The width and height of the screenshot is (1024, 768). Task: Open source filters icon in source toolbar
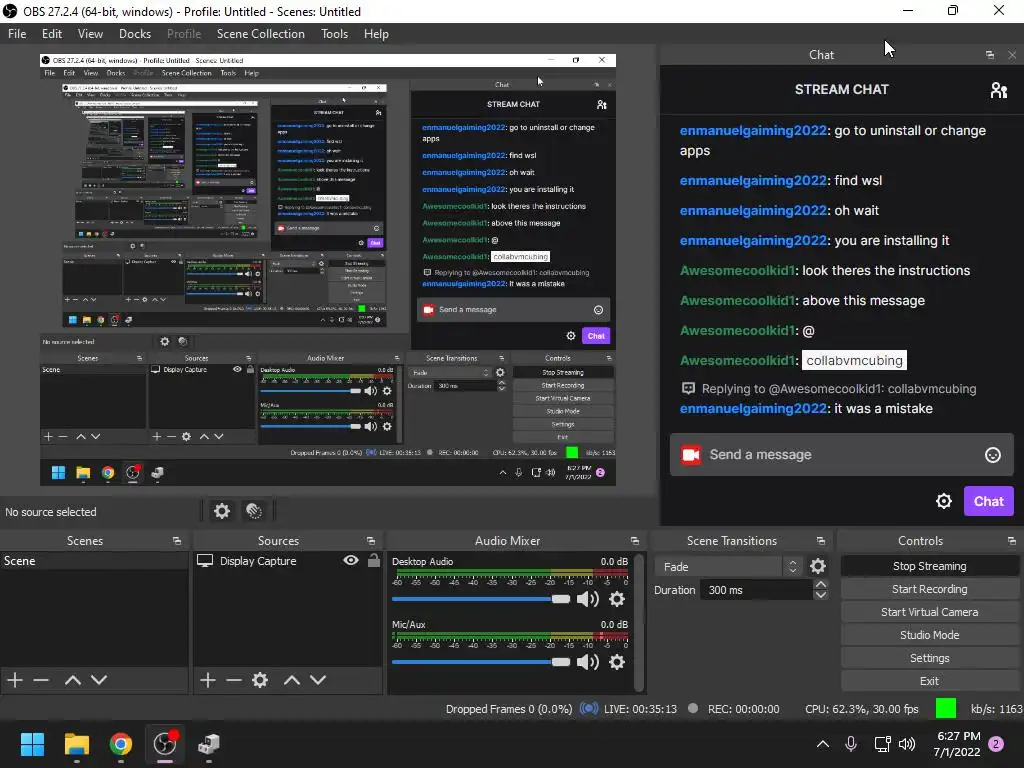pyautogui.click(x=254, y=511)
